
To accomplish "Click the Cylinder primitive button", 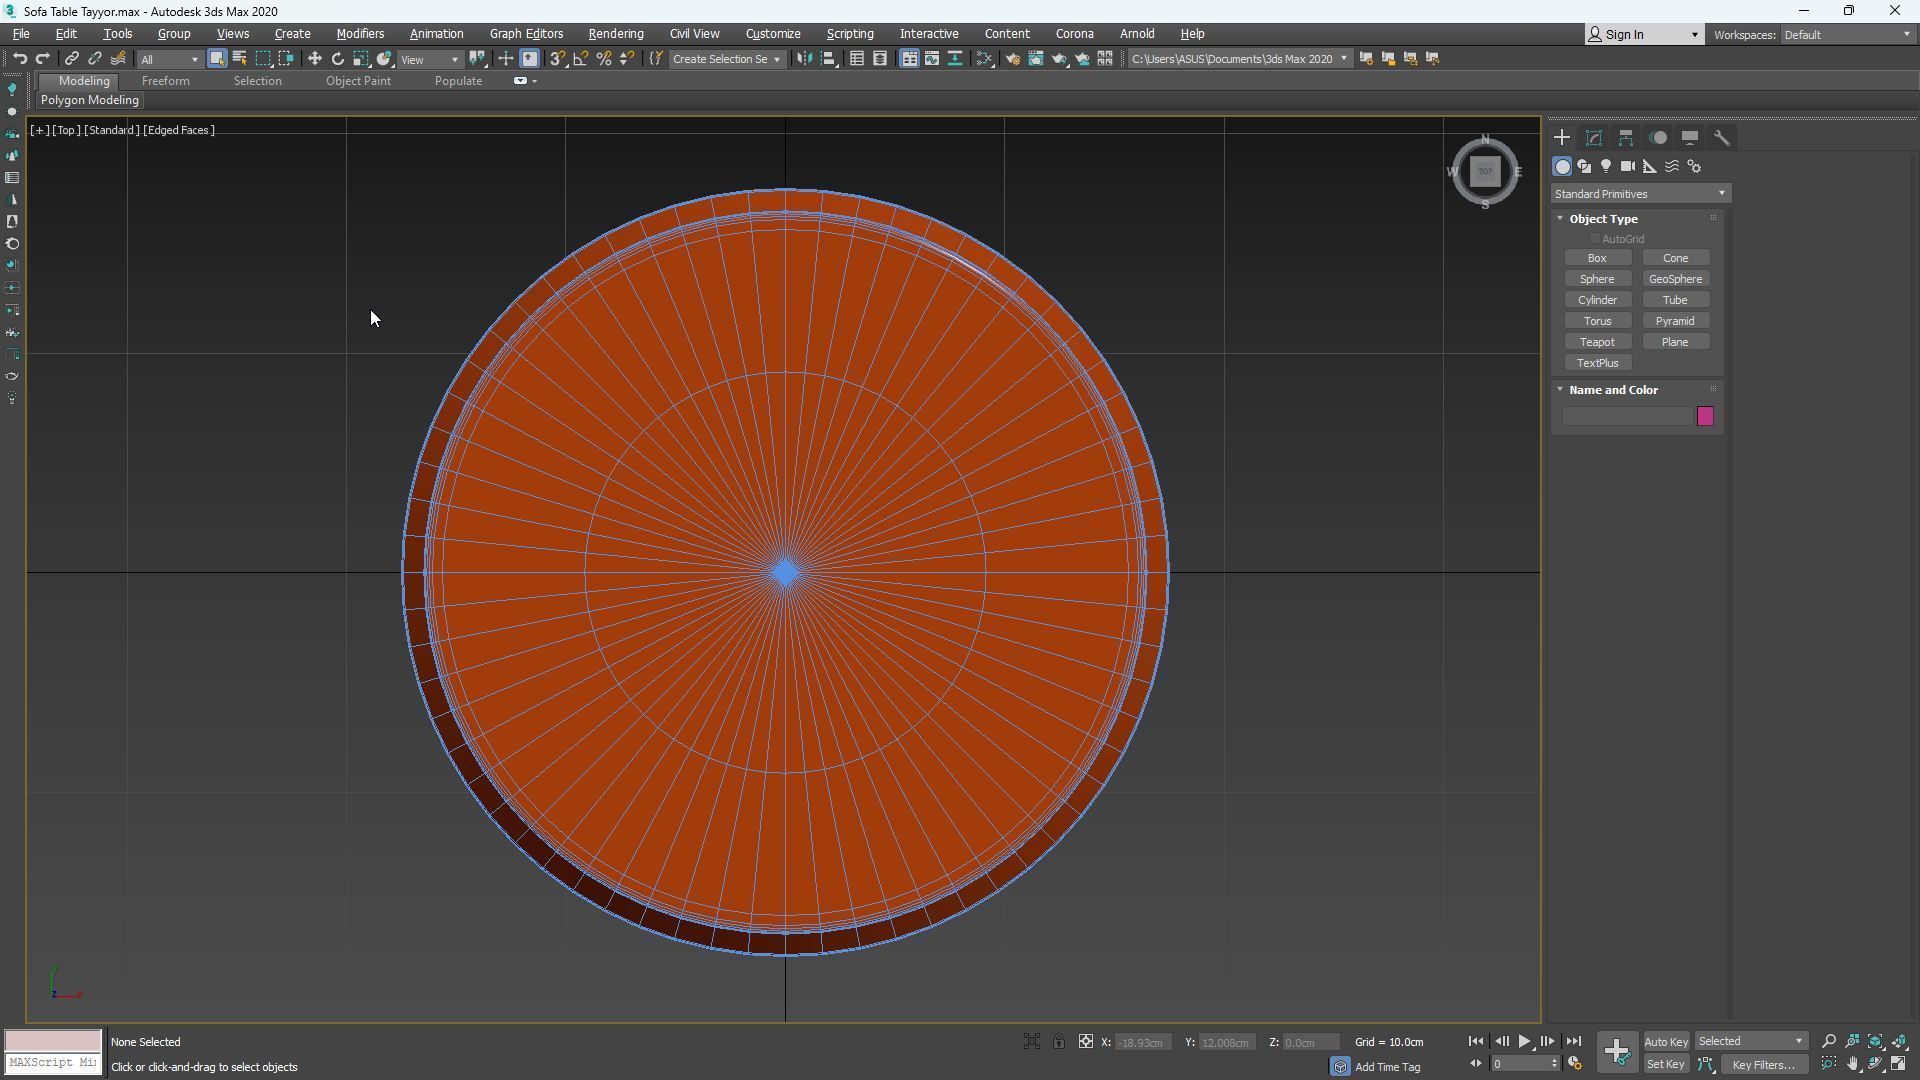I will tap(1597, 300).
